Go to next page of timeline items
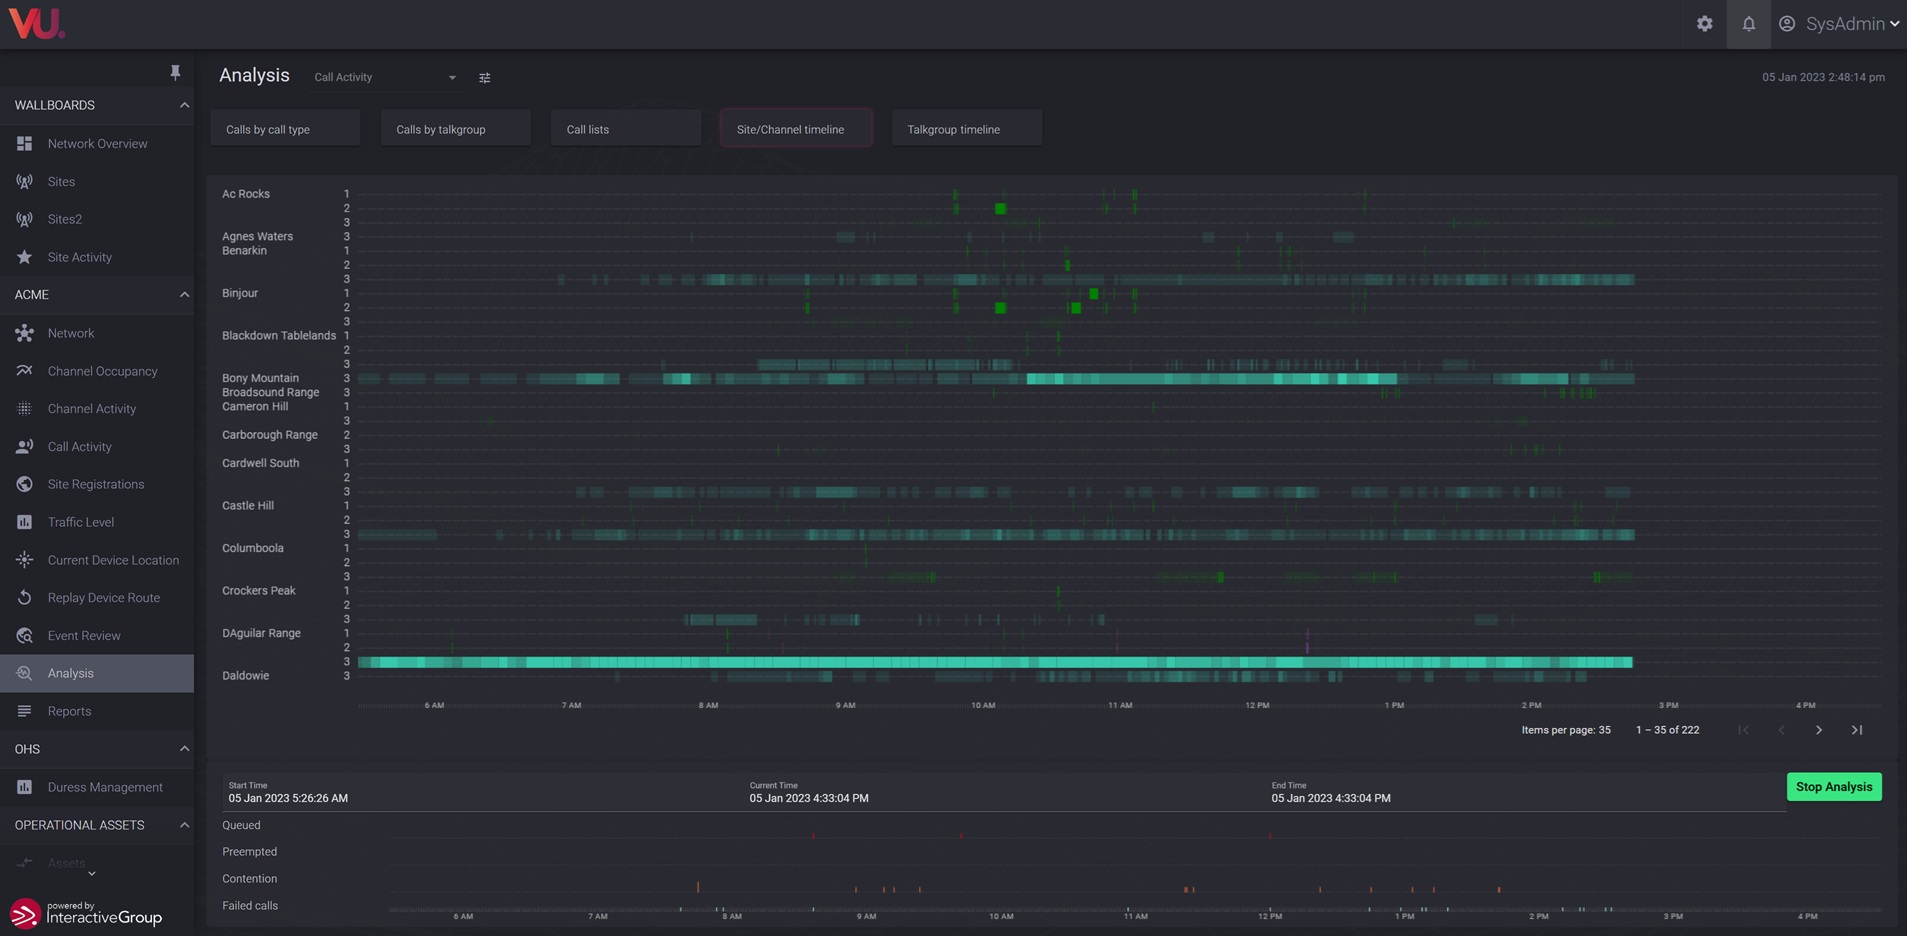The width and height of the screenshot is (1907, 936). (1819, 730)
